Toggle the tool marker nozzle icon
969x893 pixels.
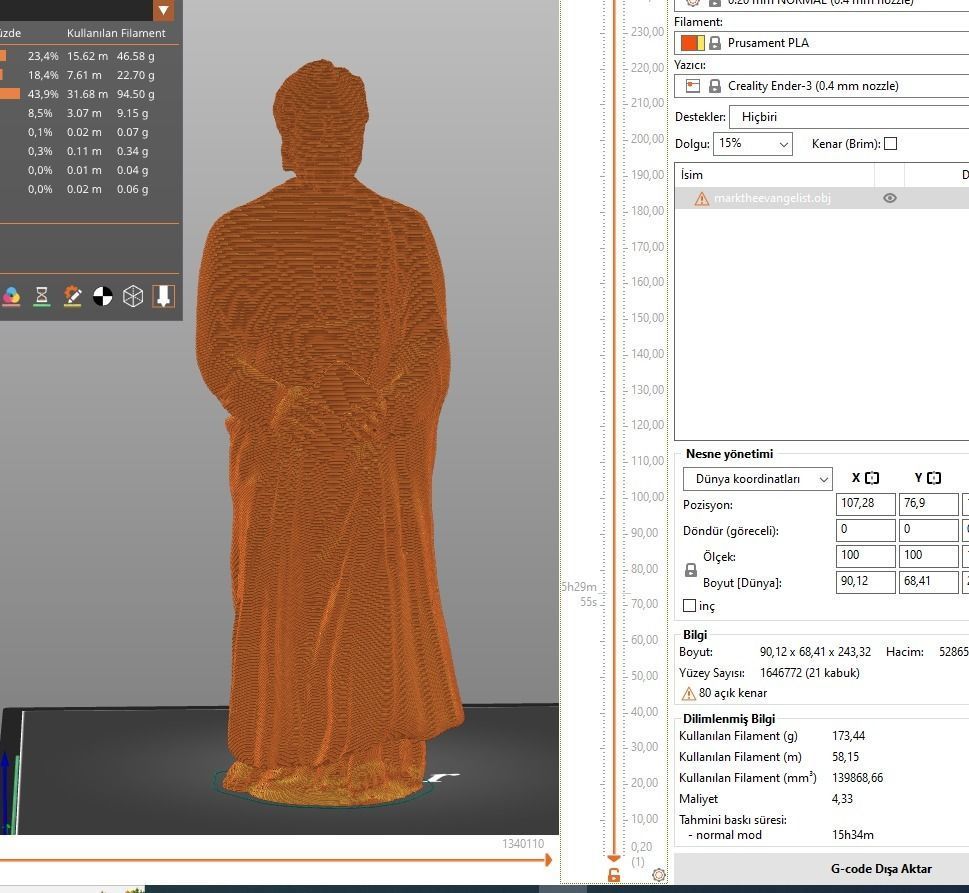pos(163,297)
